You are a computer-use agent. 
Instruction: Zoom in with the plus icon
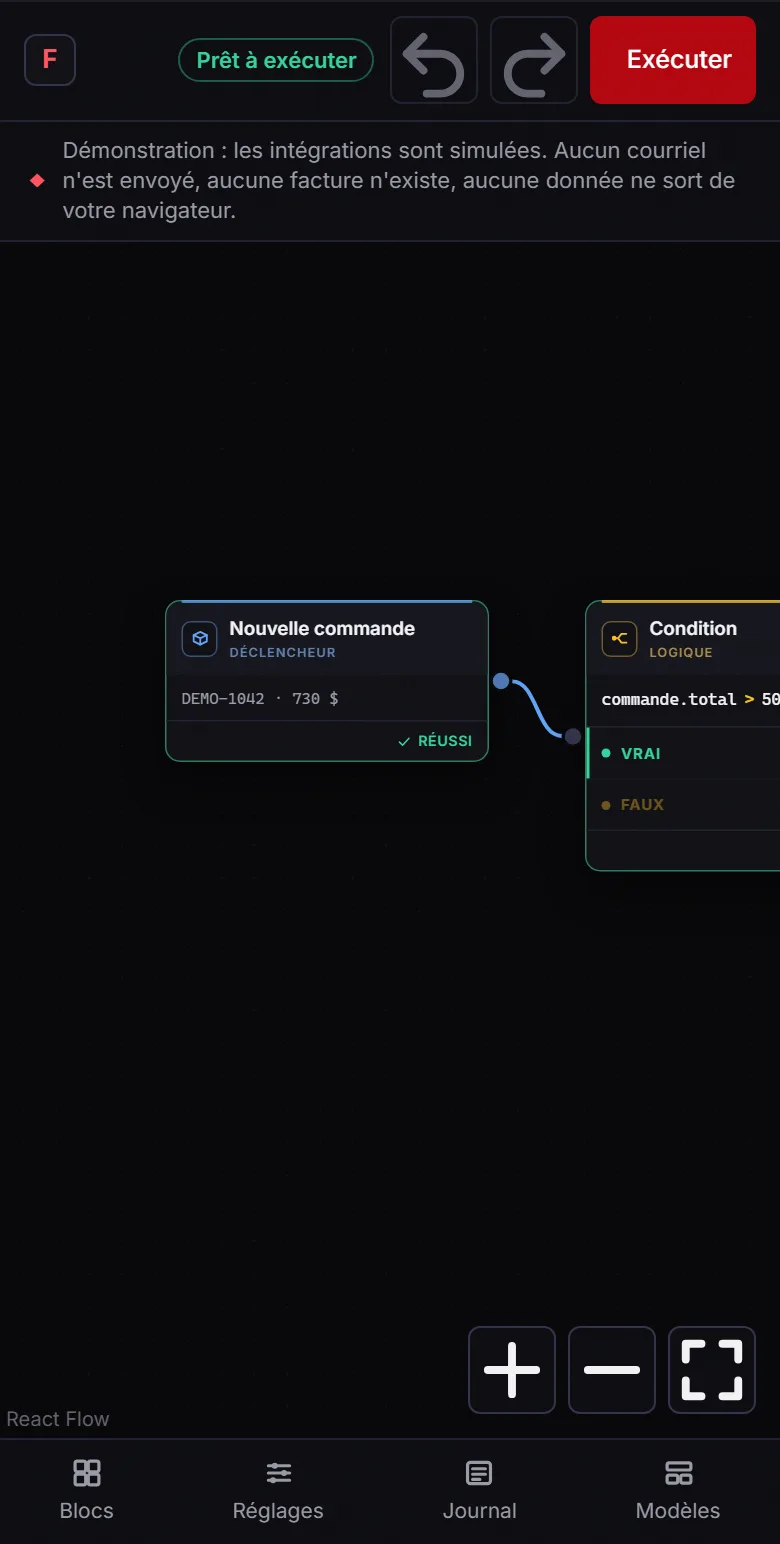512,1370
